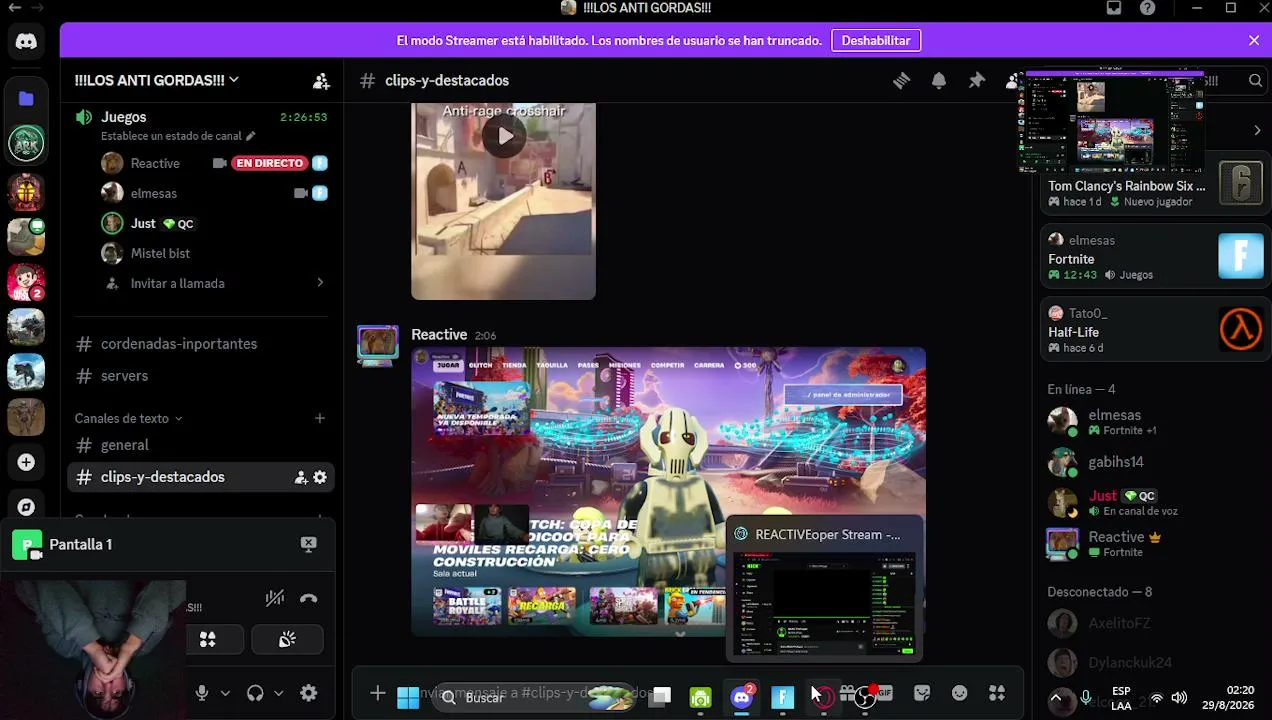Expand activity panel chevron on right
The image size is (1272, 720).
tap(1257, 130)
